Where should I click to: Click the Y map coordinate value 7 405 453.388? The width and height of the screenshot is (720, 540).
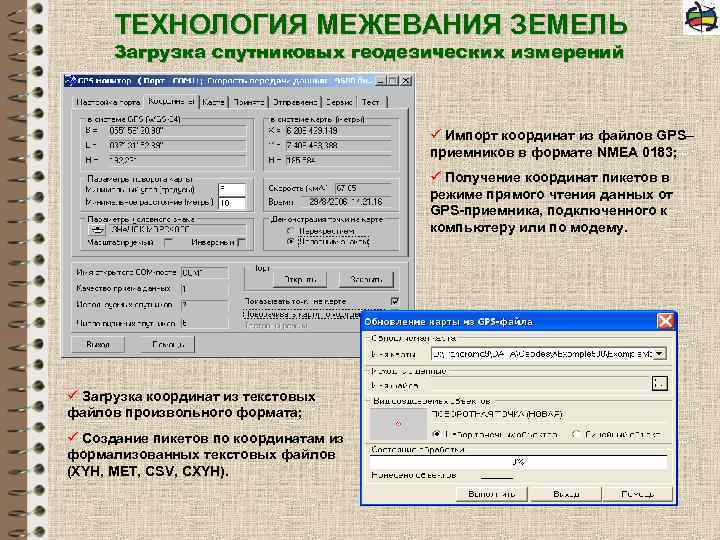338,146
